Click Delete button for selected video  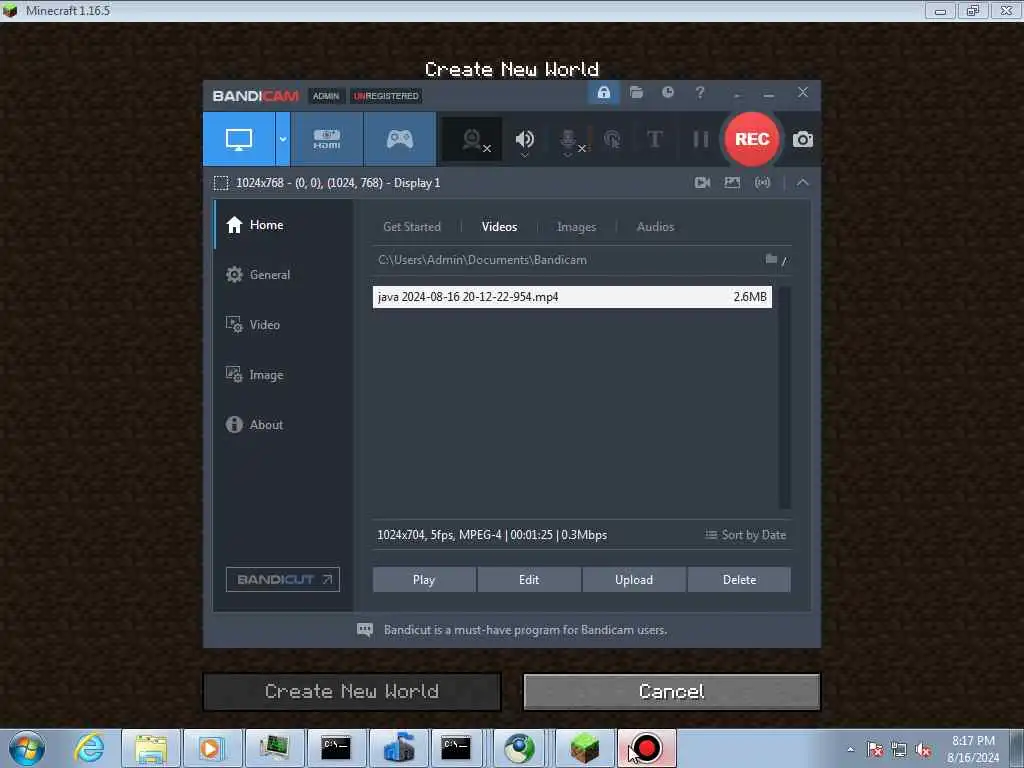click(x=739, y=580)
